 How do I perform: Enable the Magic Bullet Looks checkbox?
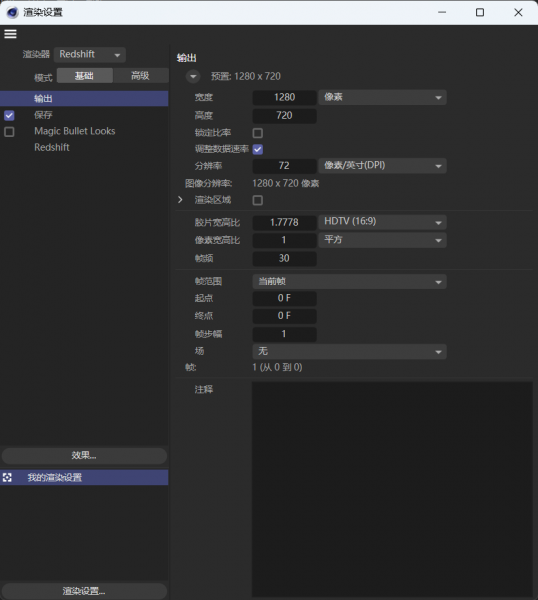tap(9, 132)
